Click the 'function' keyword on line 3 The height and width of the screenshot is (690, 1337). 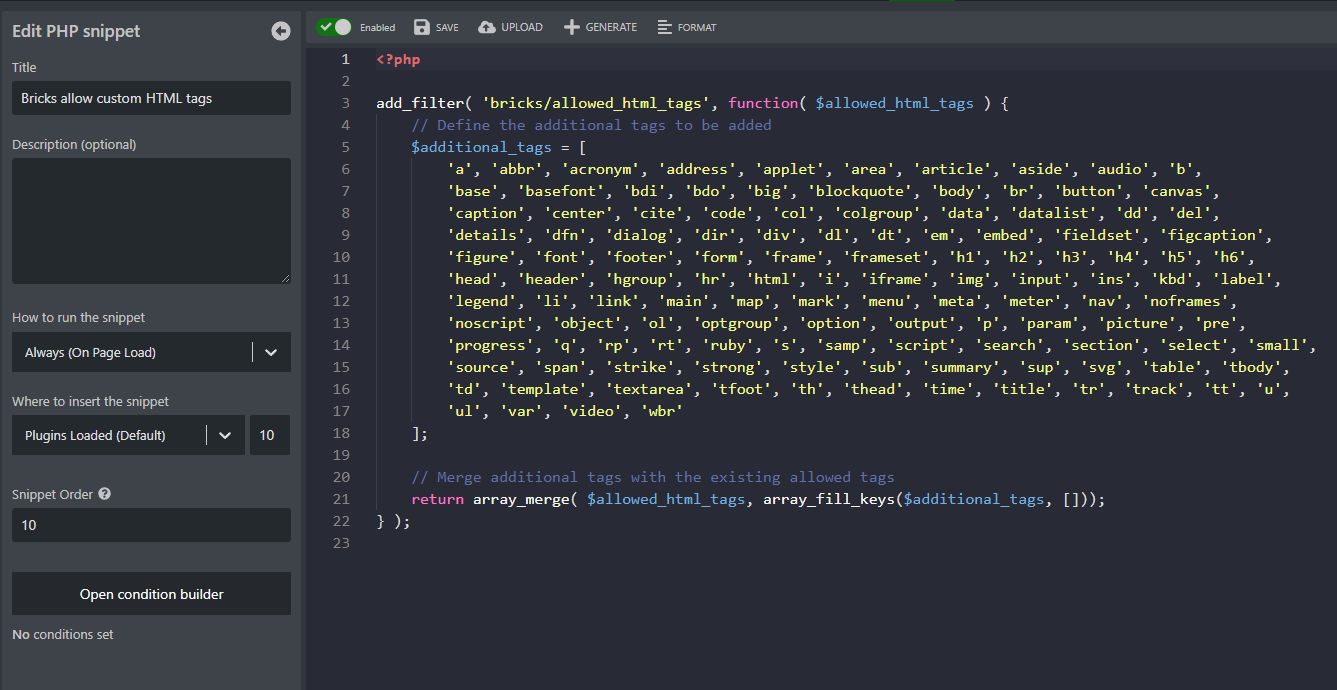click(763, 103)
